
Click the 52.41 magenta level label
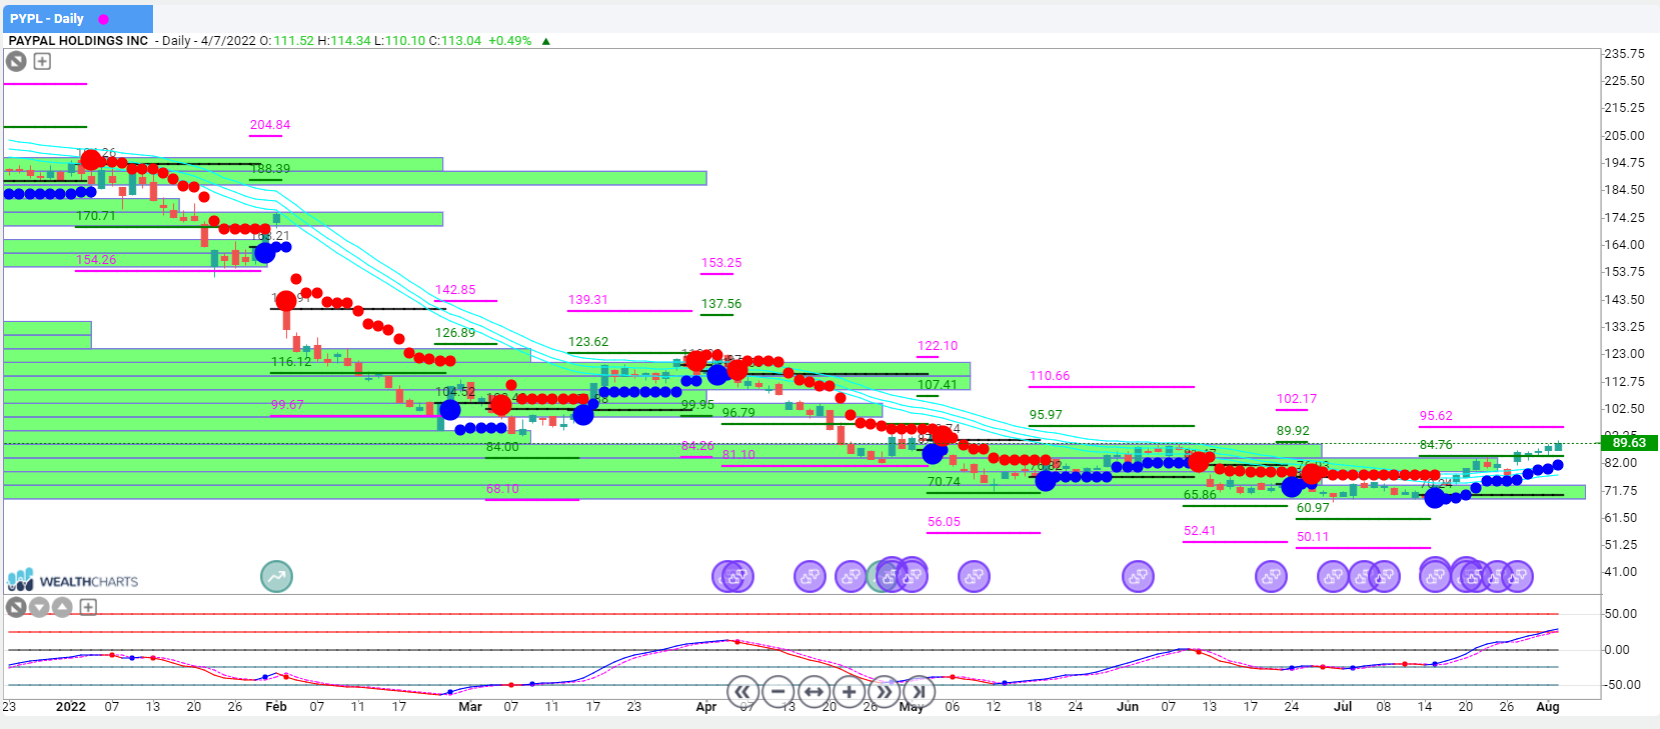click(1200, 531)
